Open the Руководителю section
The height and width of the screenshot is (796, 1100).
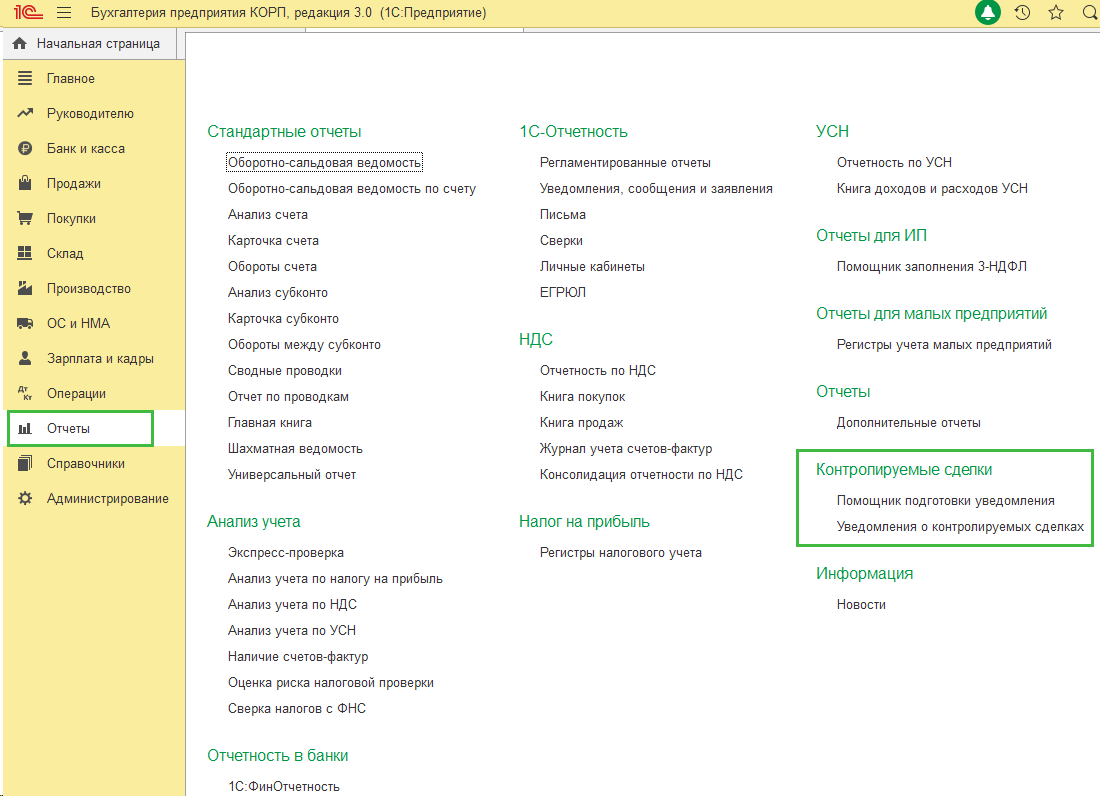click(x=90, y=114)
